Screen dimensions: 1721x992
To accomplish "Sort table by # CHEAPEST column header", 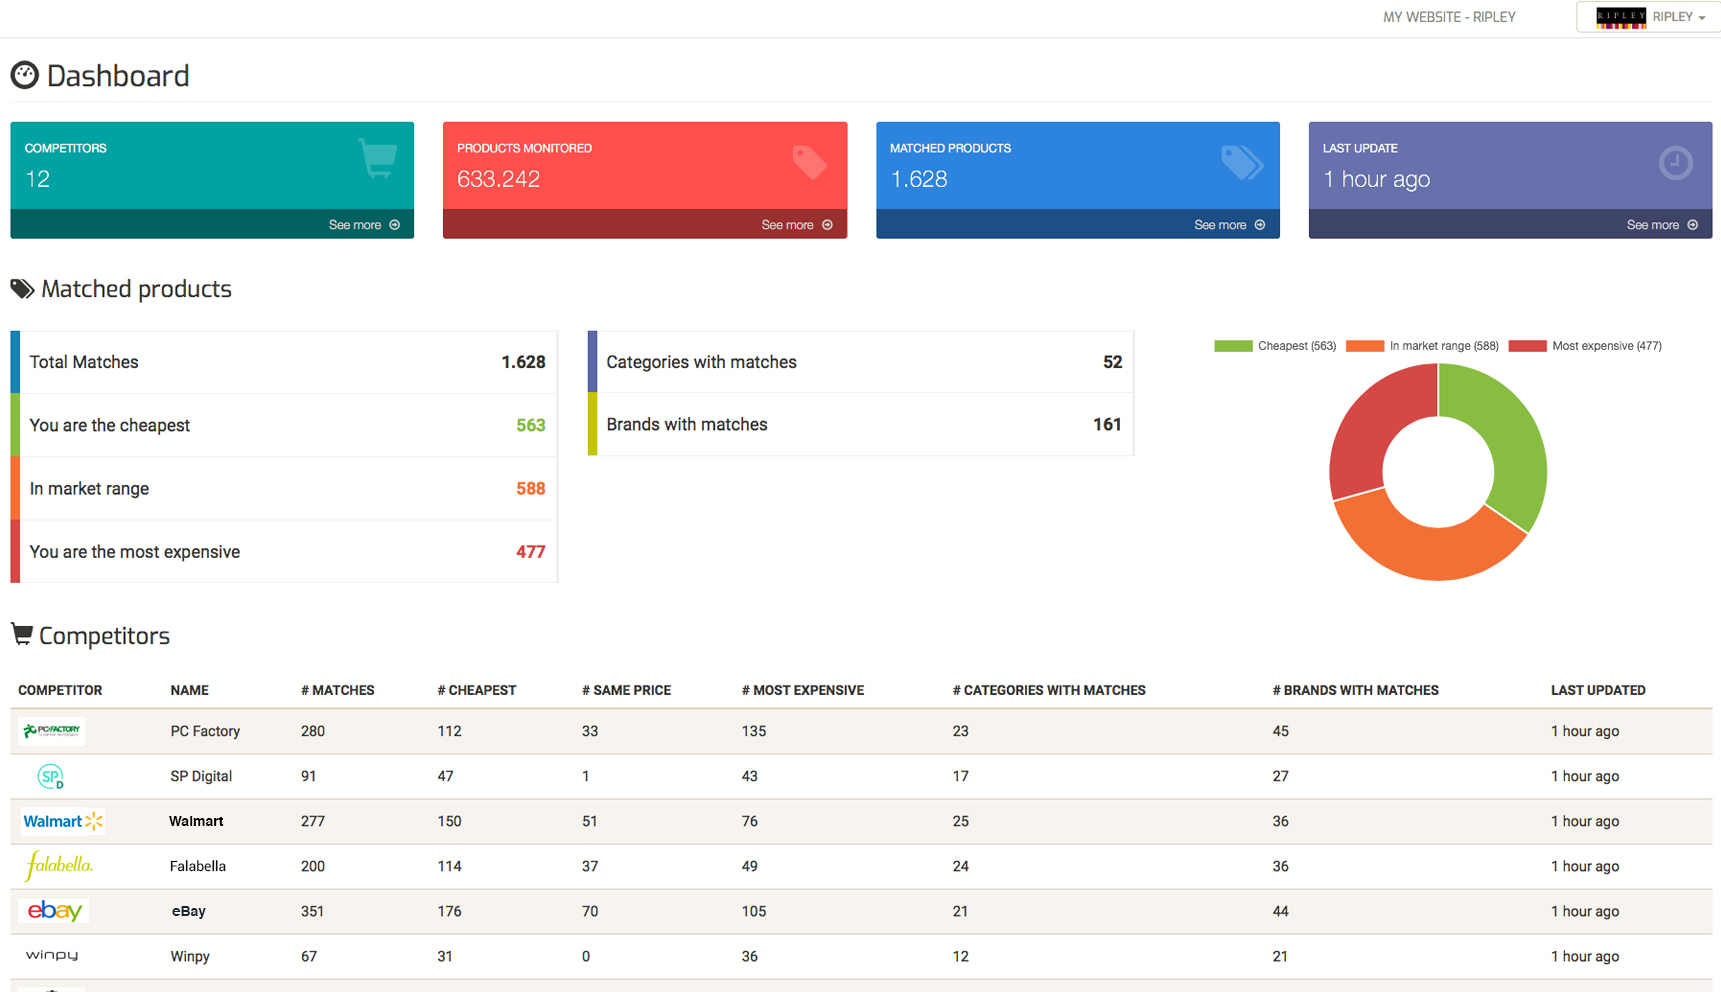I will pos(476,690).
